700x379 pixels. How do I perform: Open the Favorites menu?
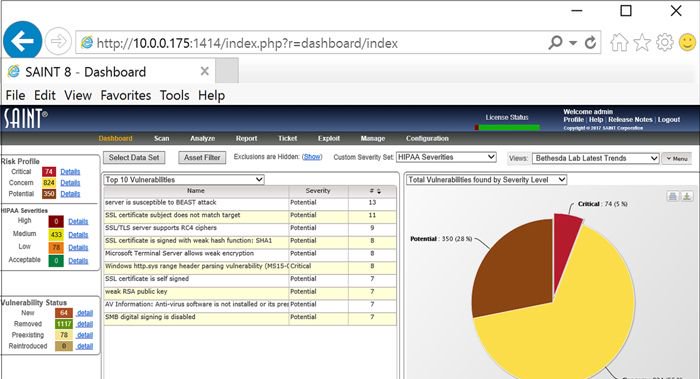(x=125, y=95)
